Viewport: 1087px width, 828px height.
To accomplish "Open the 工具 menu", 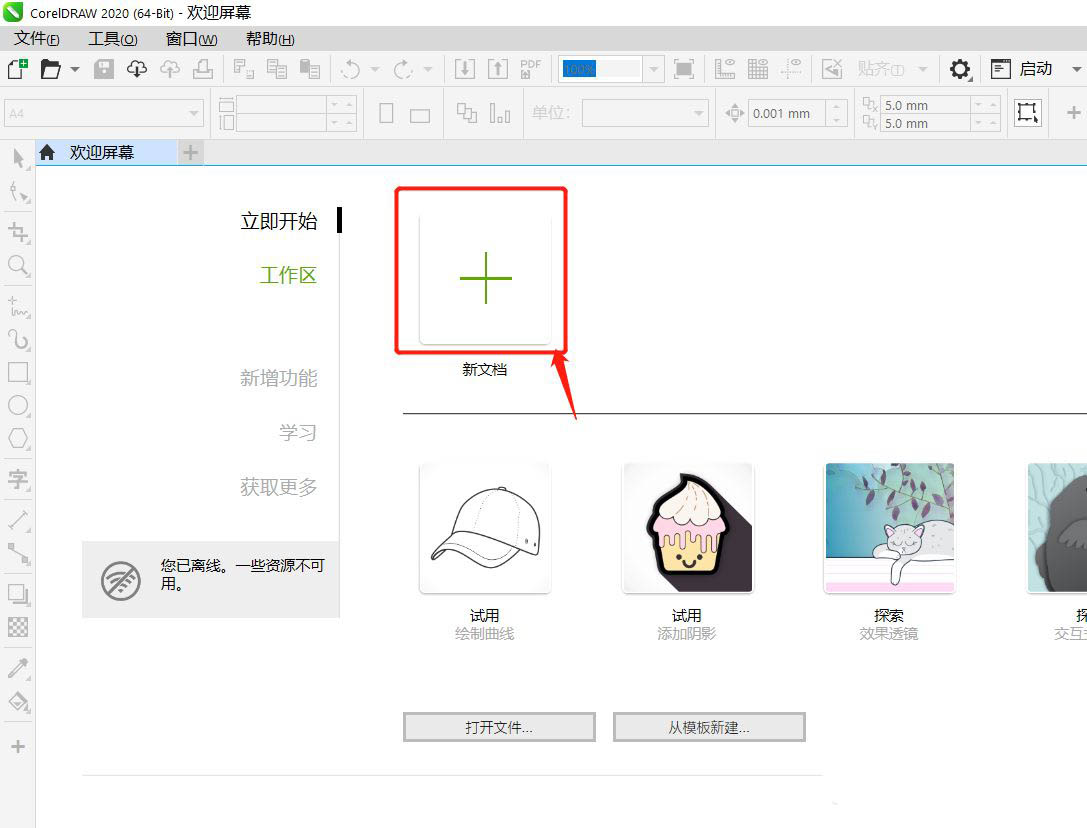I will 113,39.
